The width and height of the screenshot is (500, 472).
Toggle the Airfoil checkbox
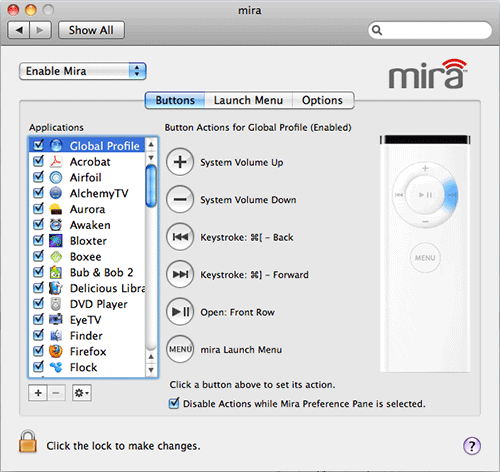[39, 177]
